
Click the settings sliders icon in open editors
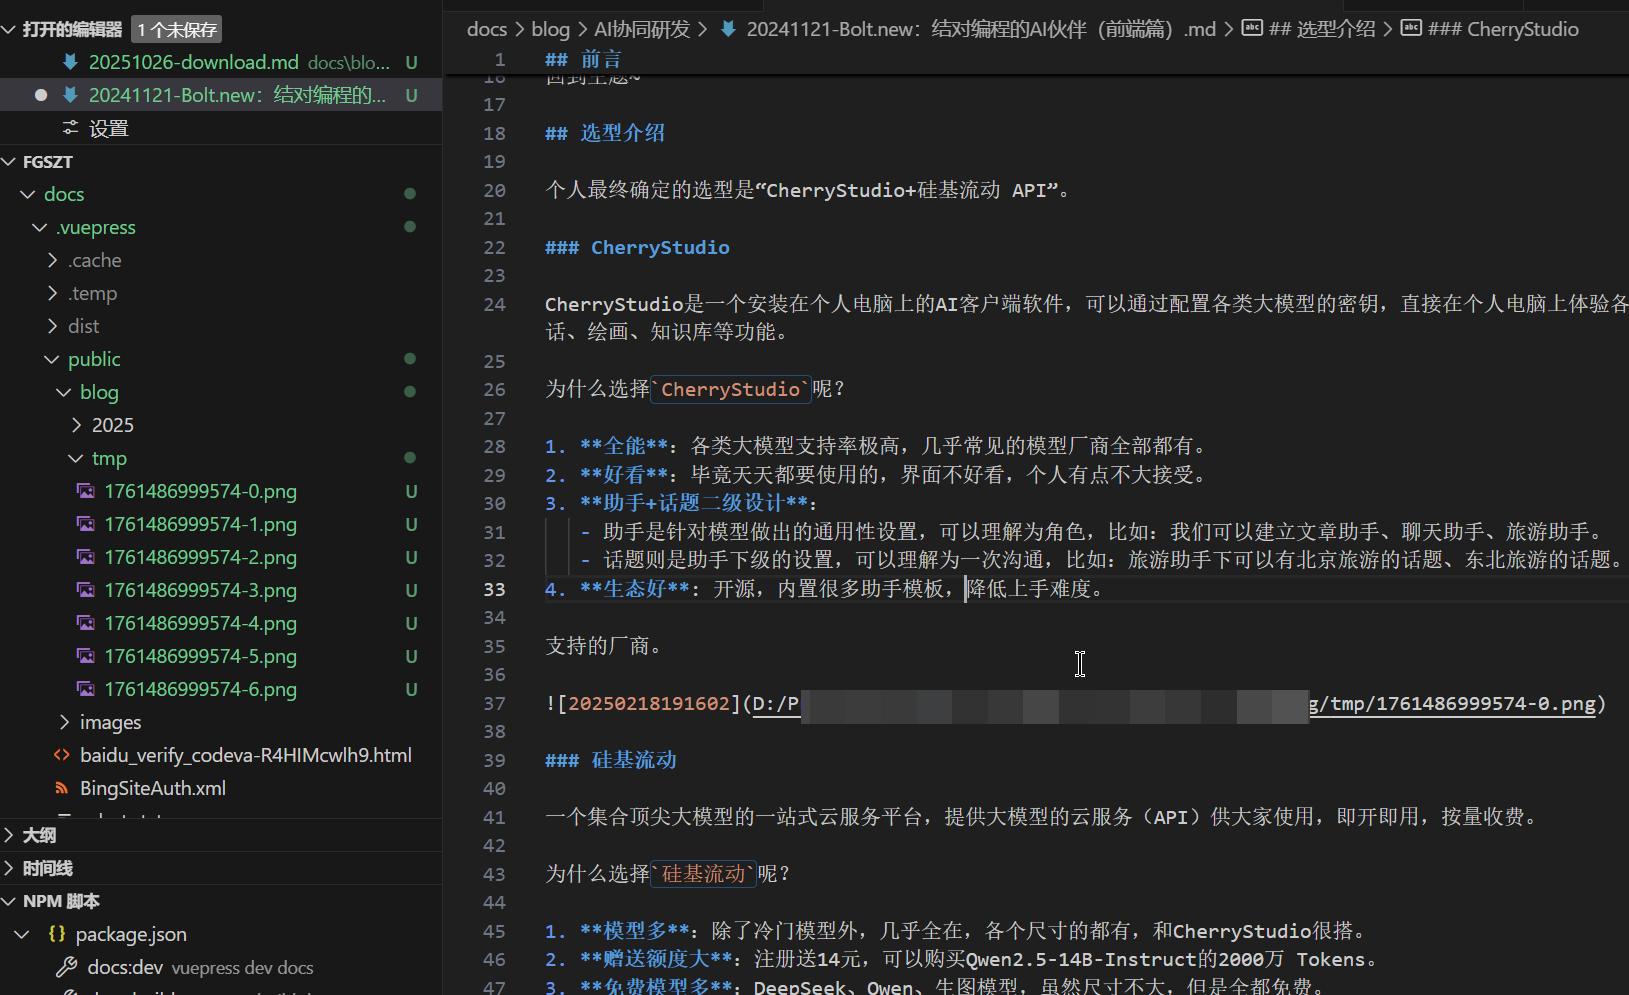tap(70, 128)
